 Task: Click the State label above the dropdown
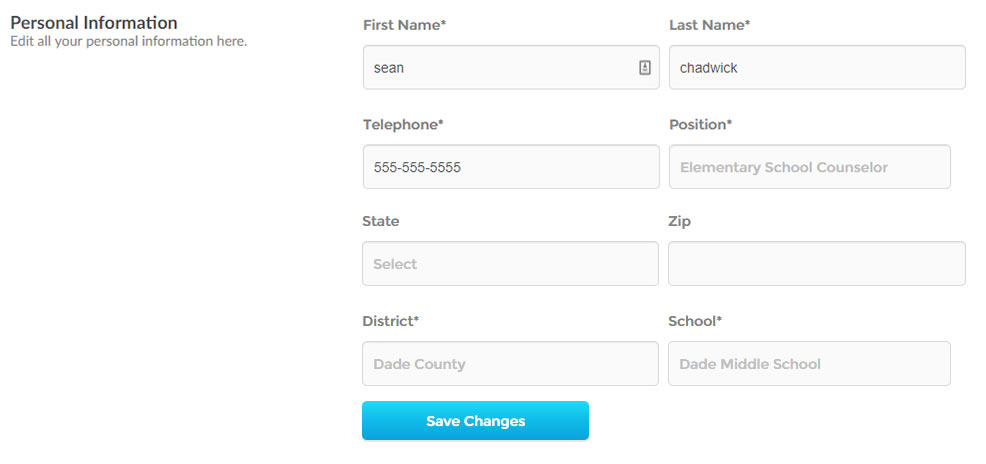380,221
